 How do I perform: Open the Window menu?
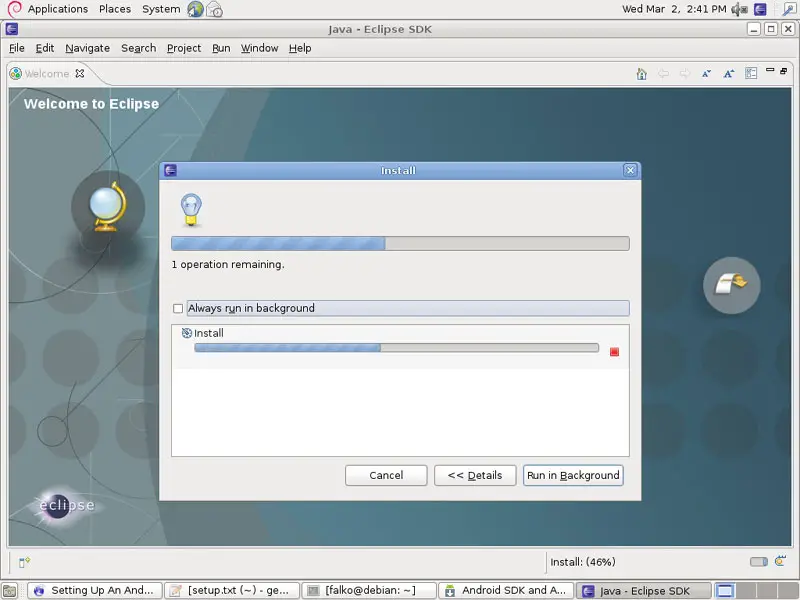259,48
